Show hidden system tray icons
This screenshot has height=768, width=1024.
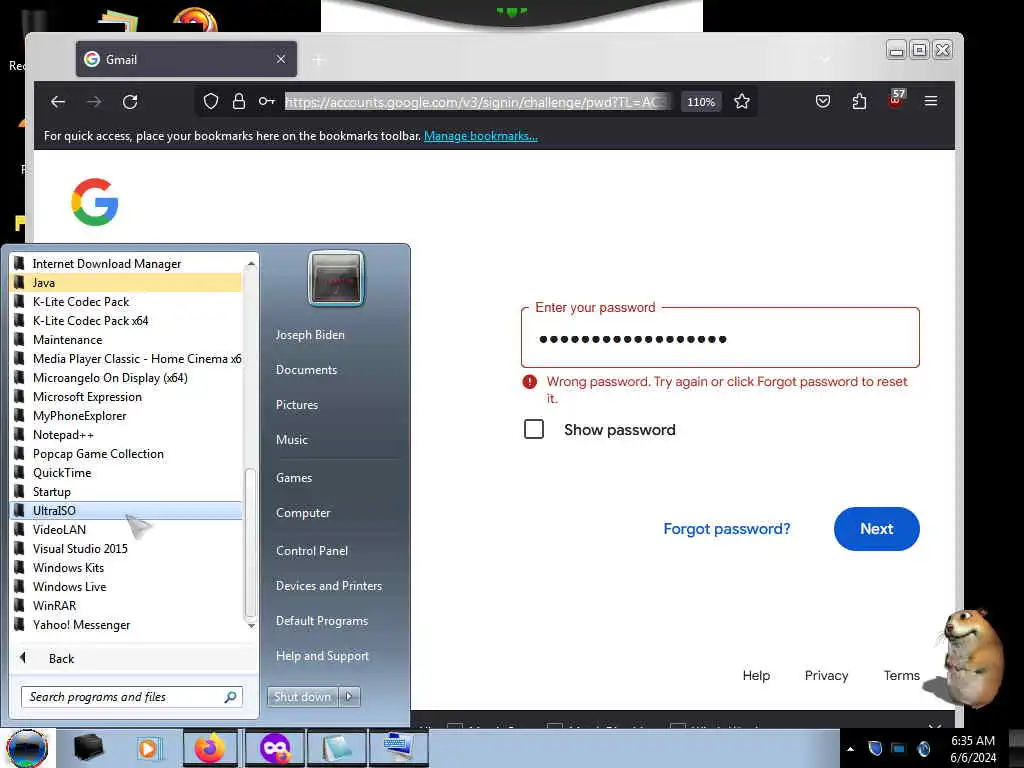pos(850,749)
